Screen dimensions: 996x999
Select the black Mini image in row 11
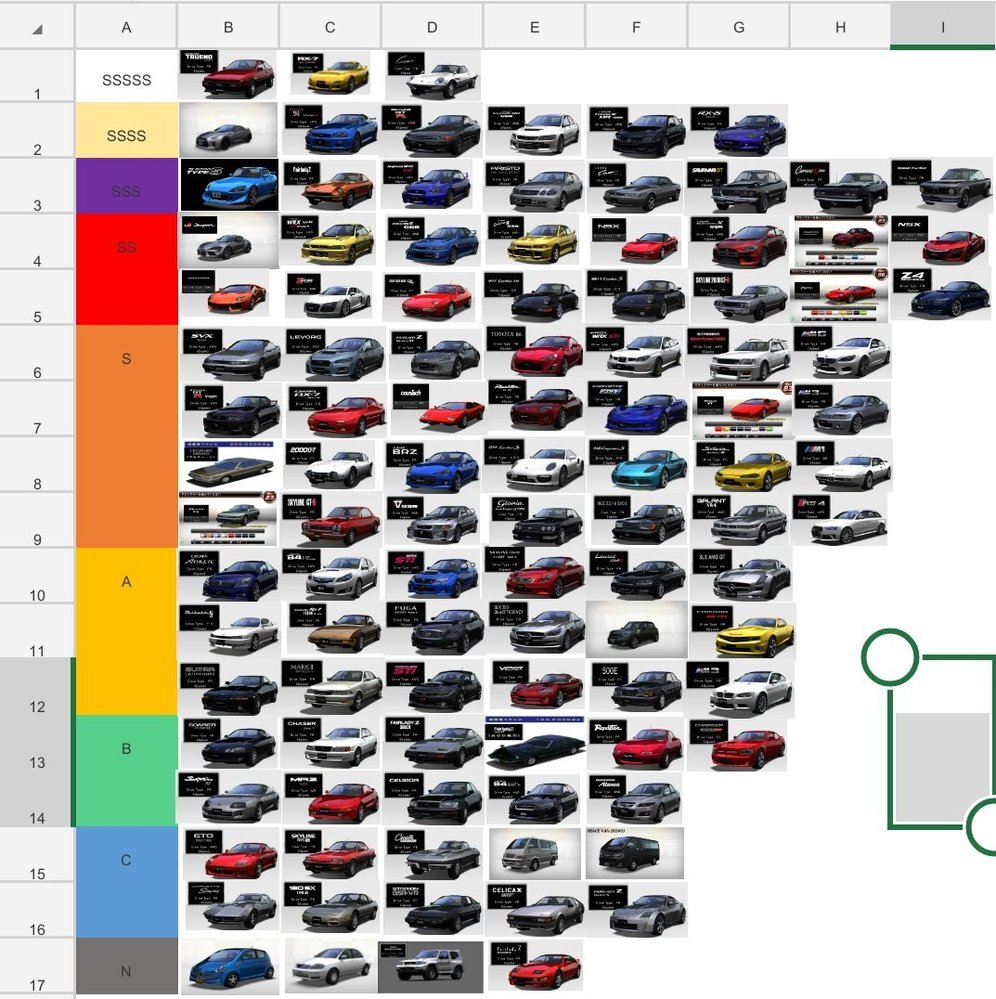[636, 629]
